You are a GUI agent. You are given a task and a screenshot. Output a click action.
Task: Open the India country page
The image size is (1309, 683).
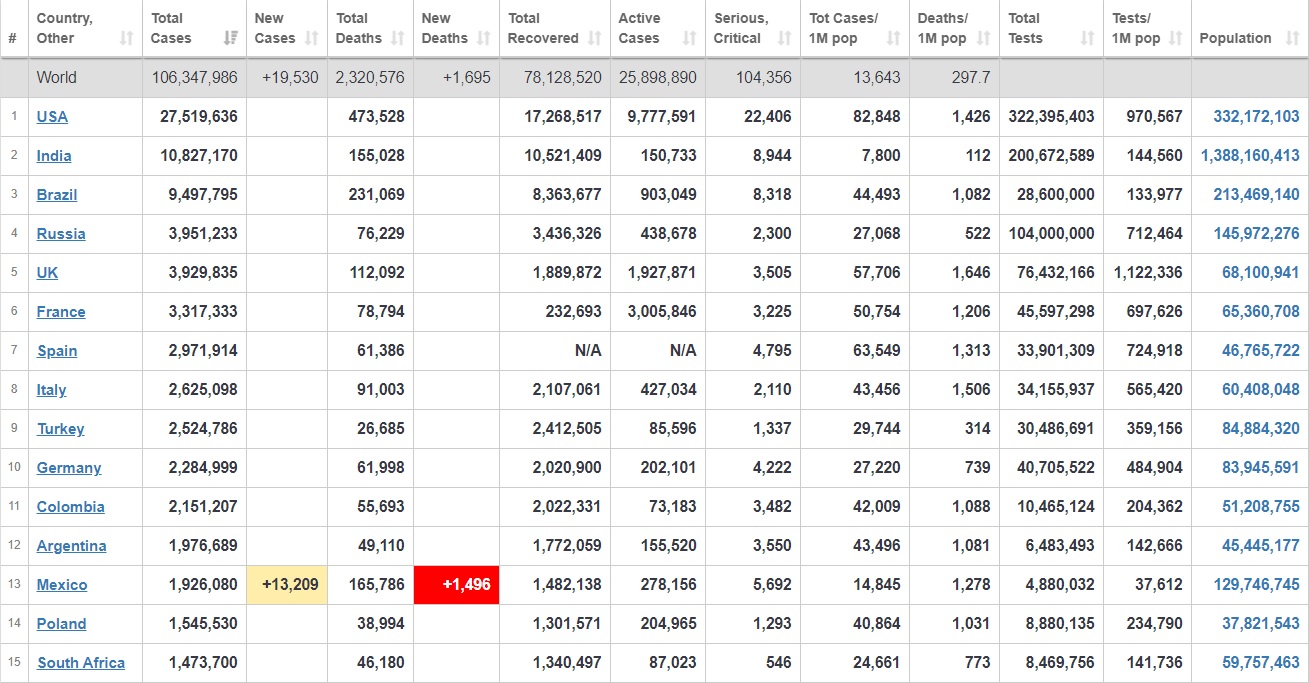click(54, 155)
